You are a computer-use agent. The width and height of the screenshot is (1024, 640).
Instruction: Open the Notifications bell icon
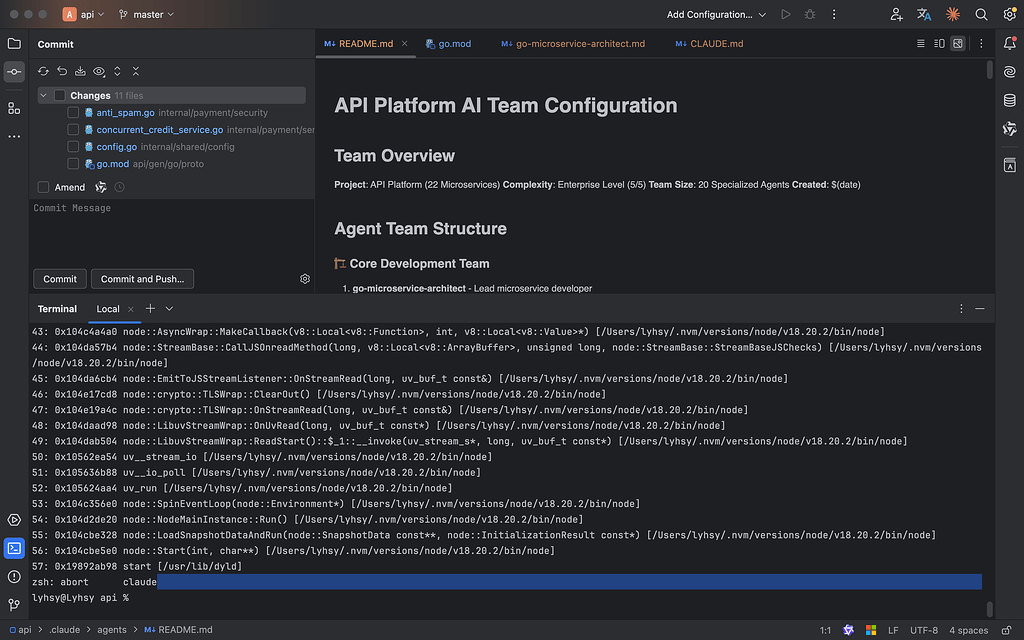coord(1009,44)
